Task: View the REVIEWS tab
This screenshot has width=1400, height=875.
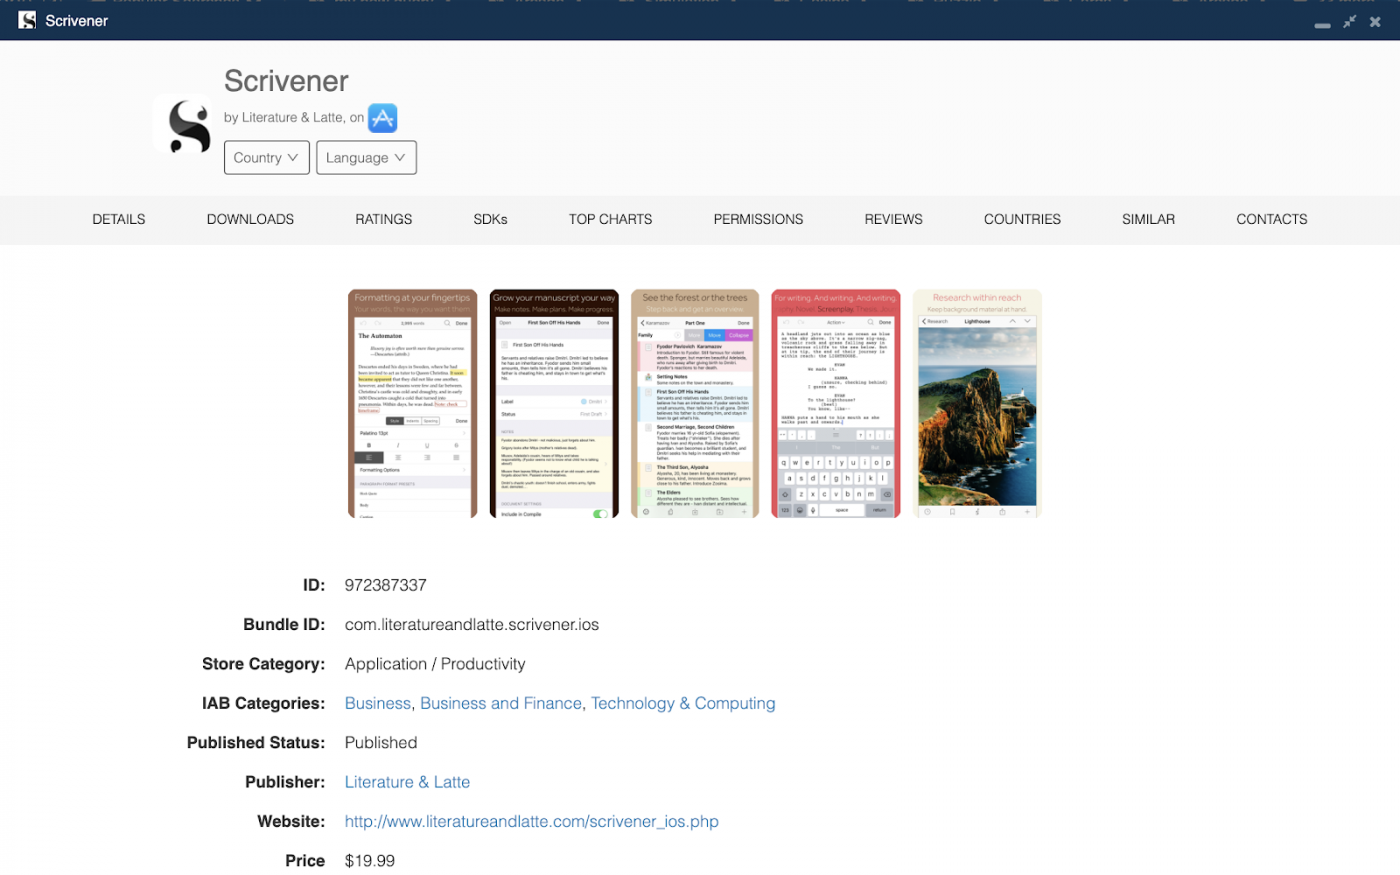Action: (x=893, y=219)
